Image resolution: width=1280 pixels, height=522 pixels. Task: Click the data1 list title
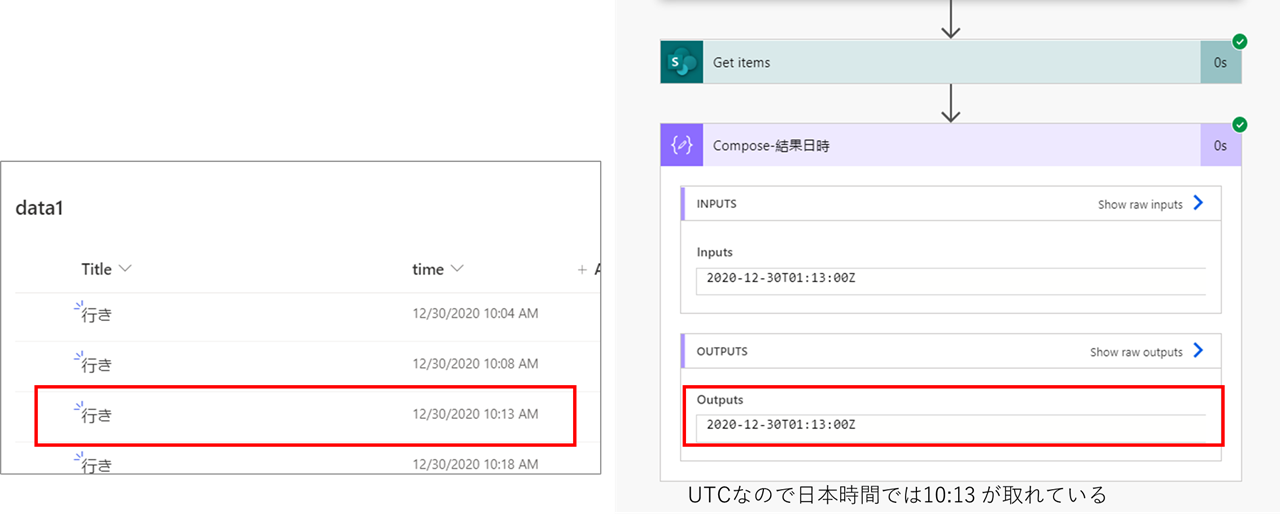click(41, 208)
